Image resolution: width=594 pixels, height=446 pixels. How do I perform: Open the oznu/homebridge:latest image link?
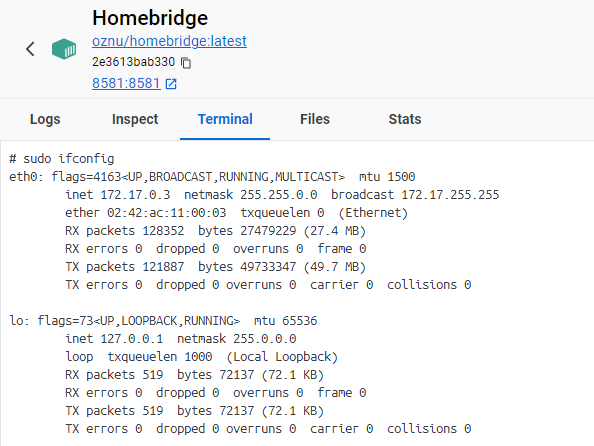coord(169,41)
